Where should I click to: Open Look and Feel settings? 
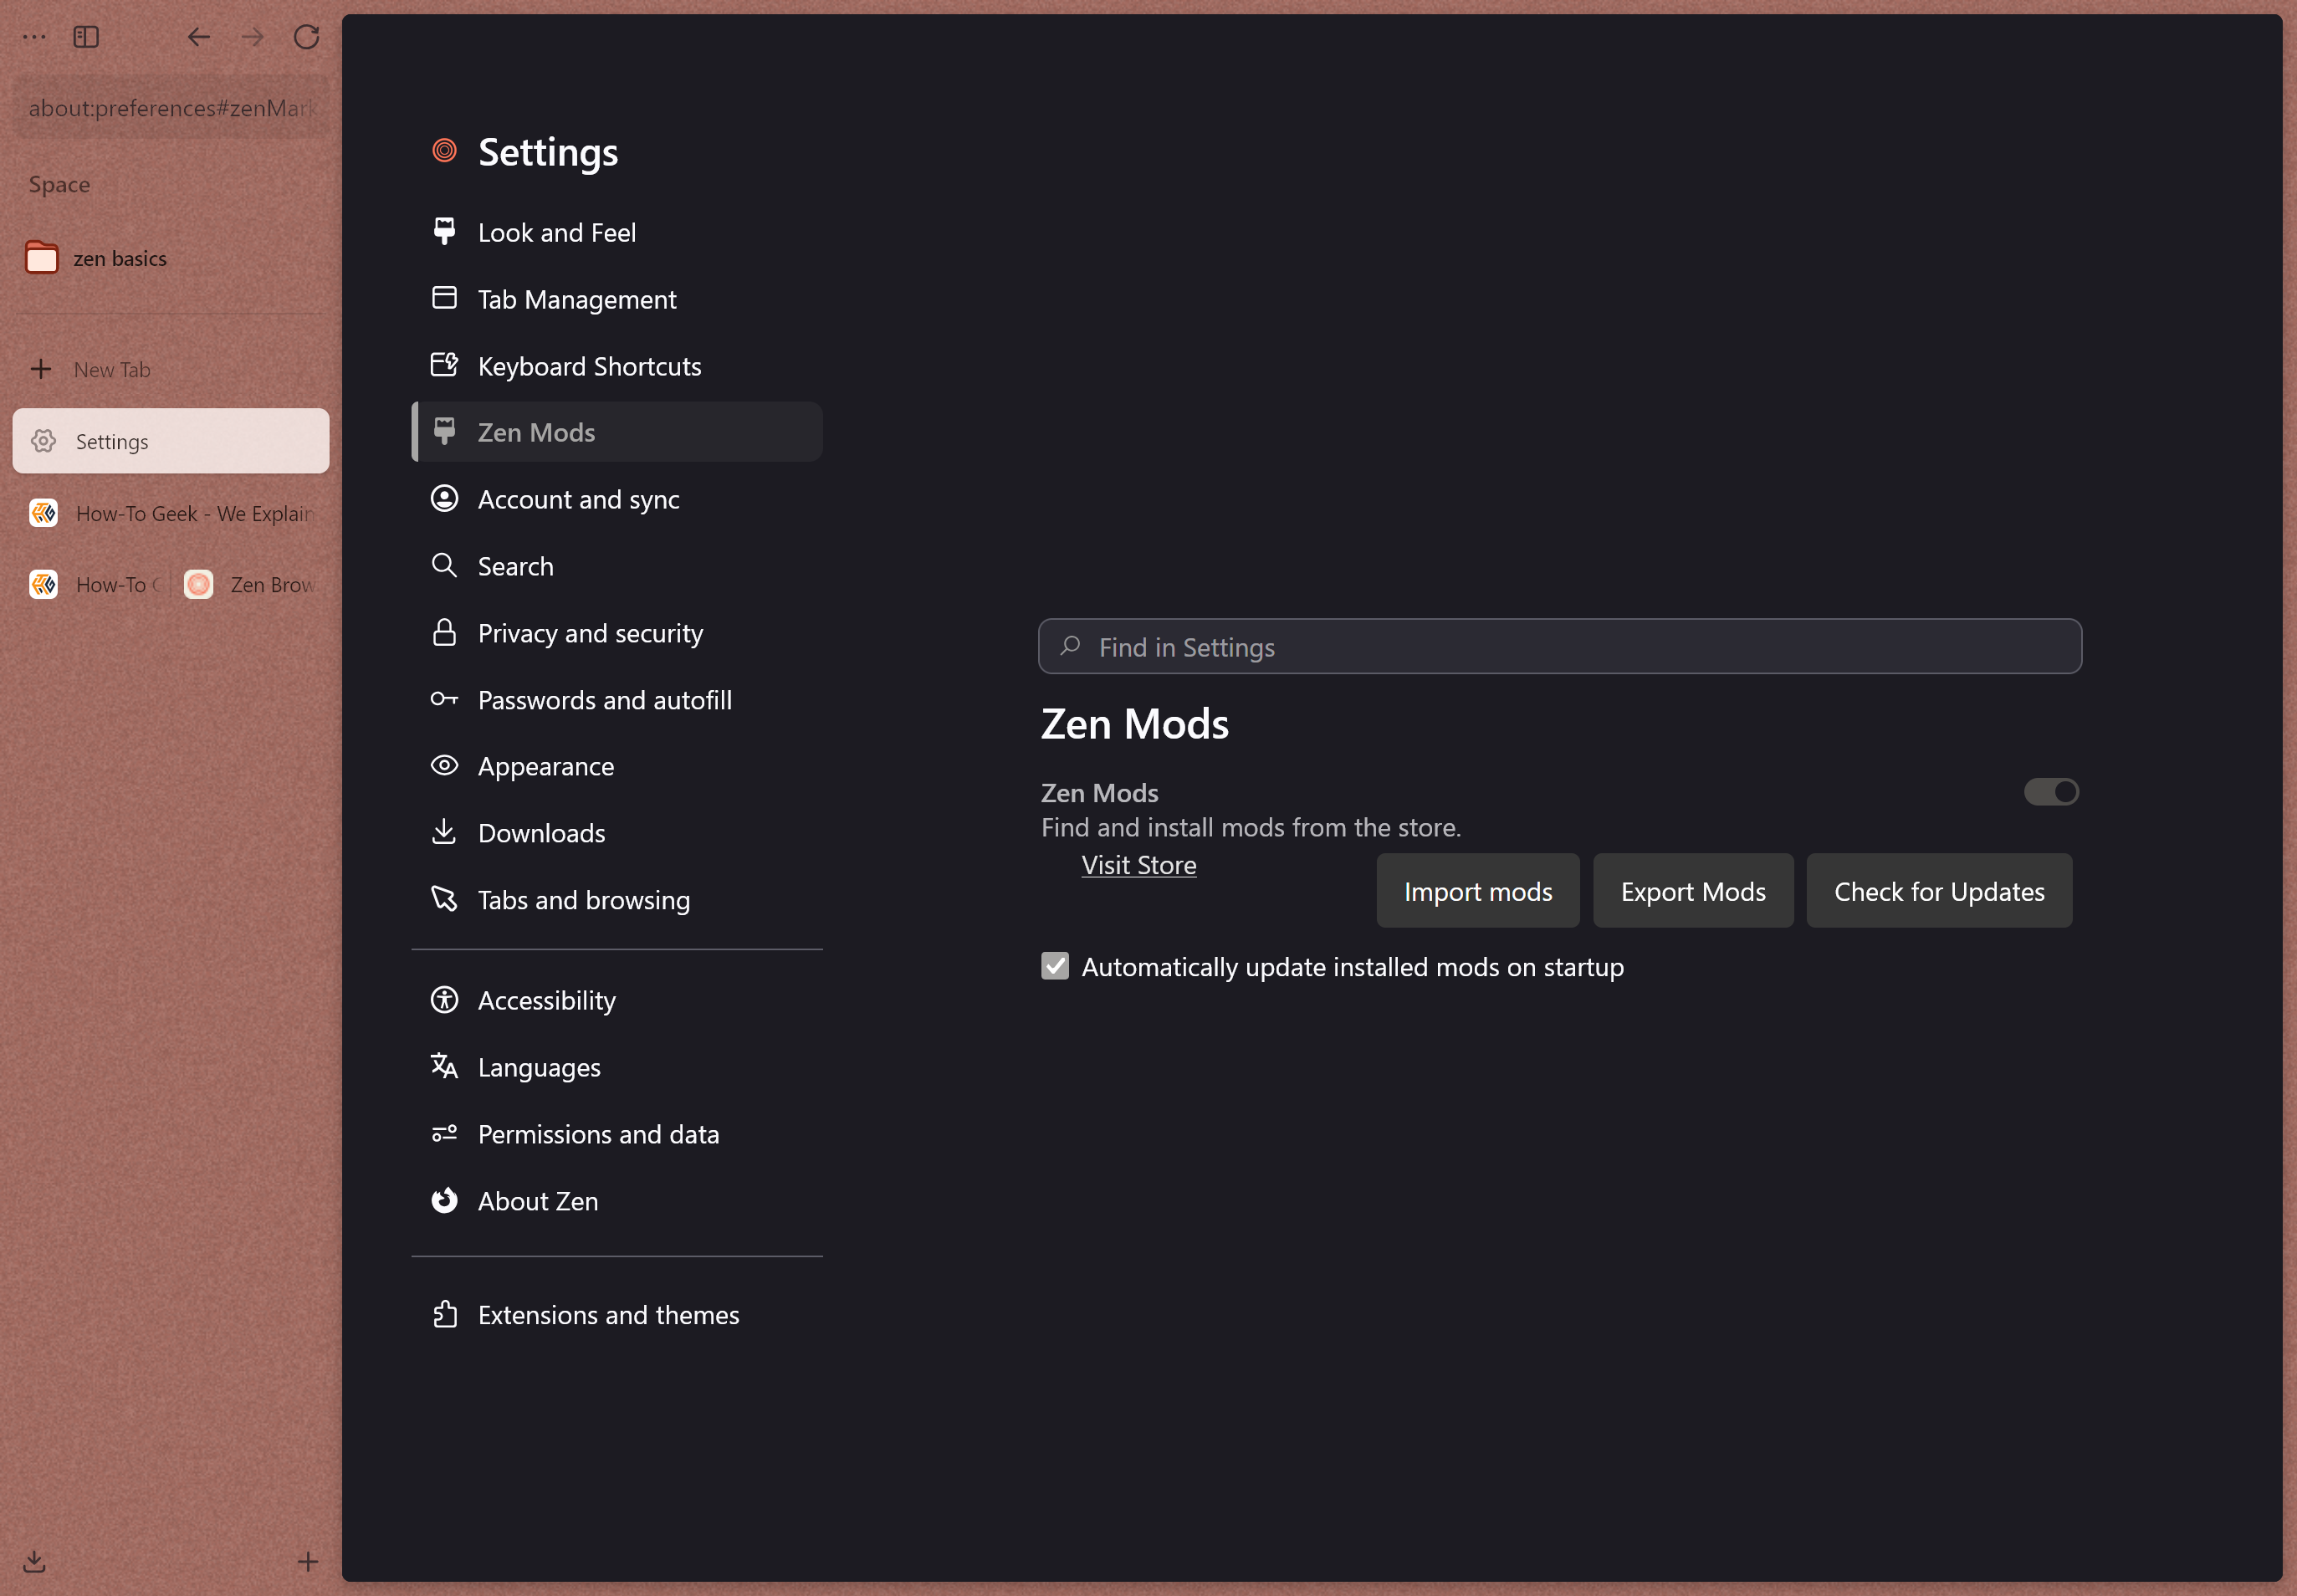(617, 232)
